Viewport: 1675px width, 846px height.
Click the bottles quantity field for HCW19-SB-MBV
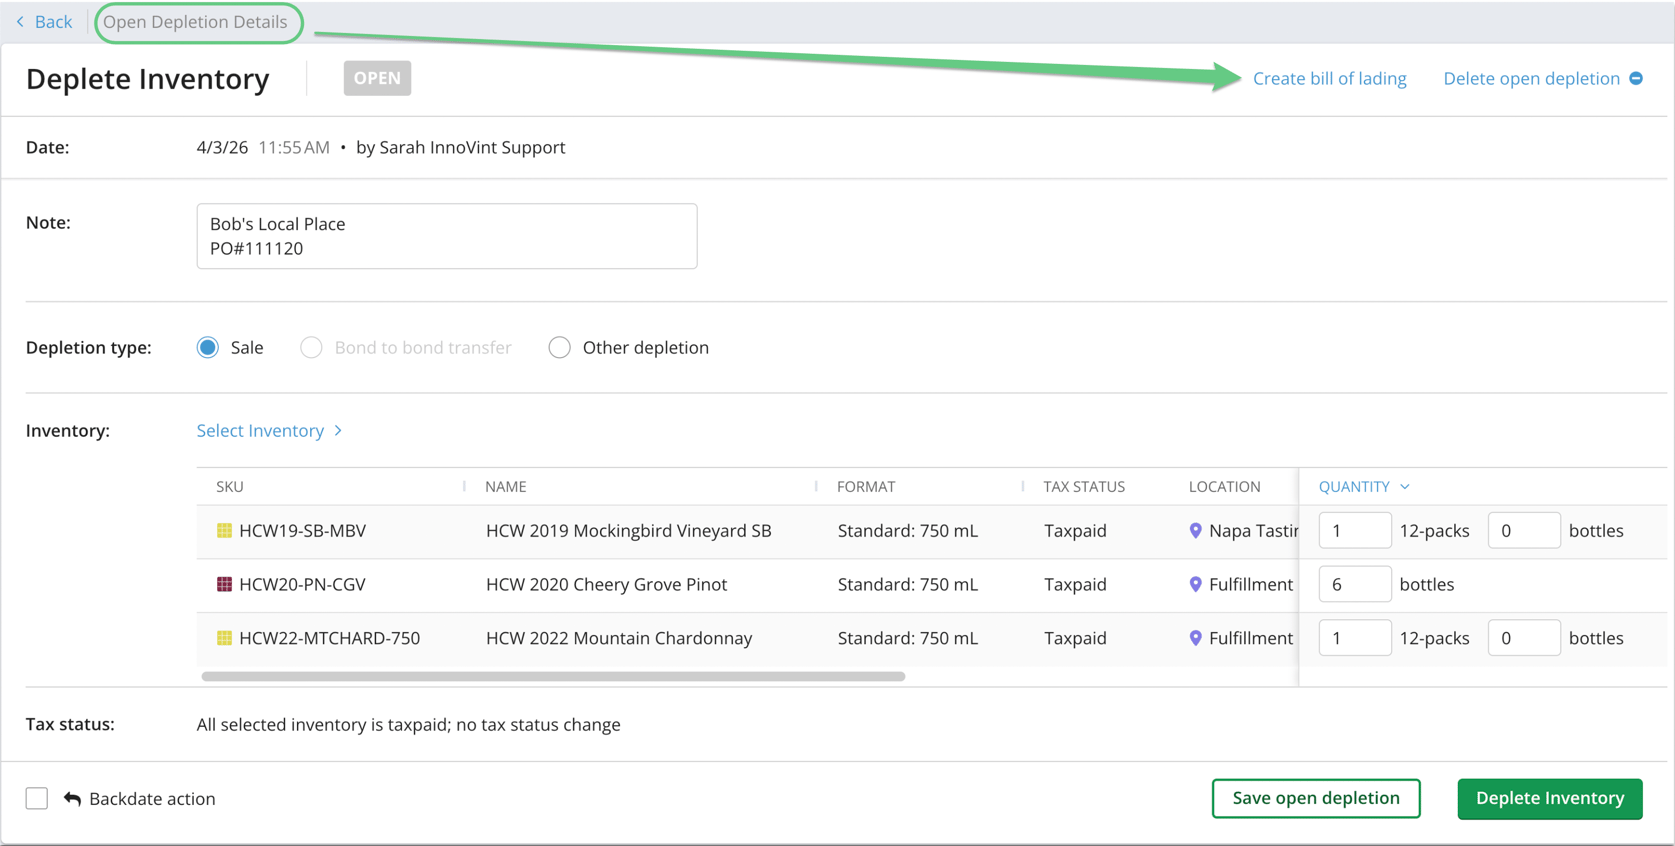[1524, 531]
